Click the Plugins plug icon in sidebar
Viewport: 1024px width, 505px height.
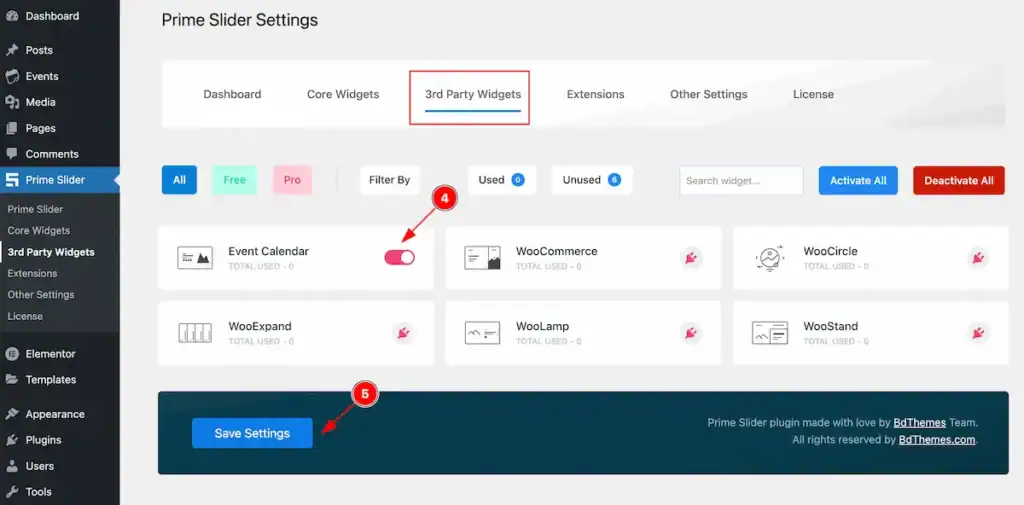point(12,440)
